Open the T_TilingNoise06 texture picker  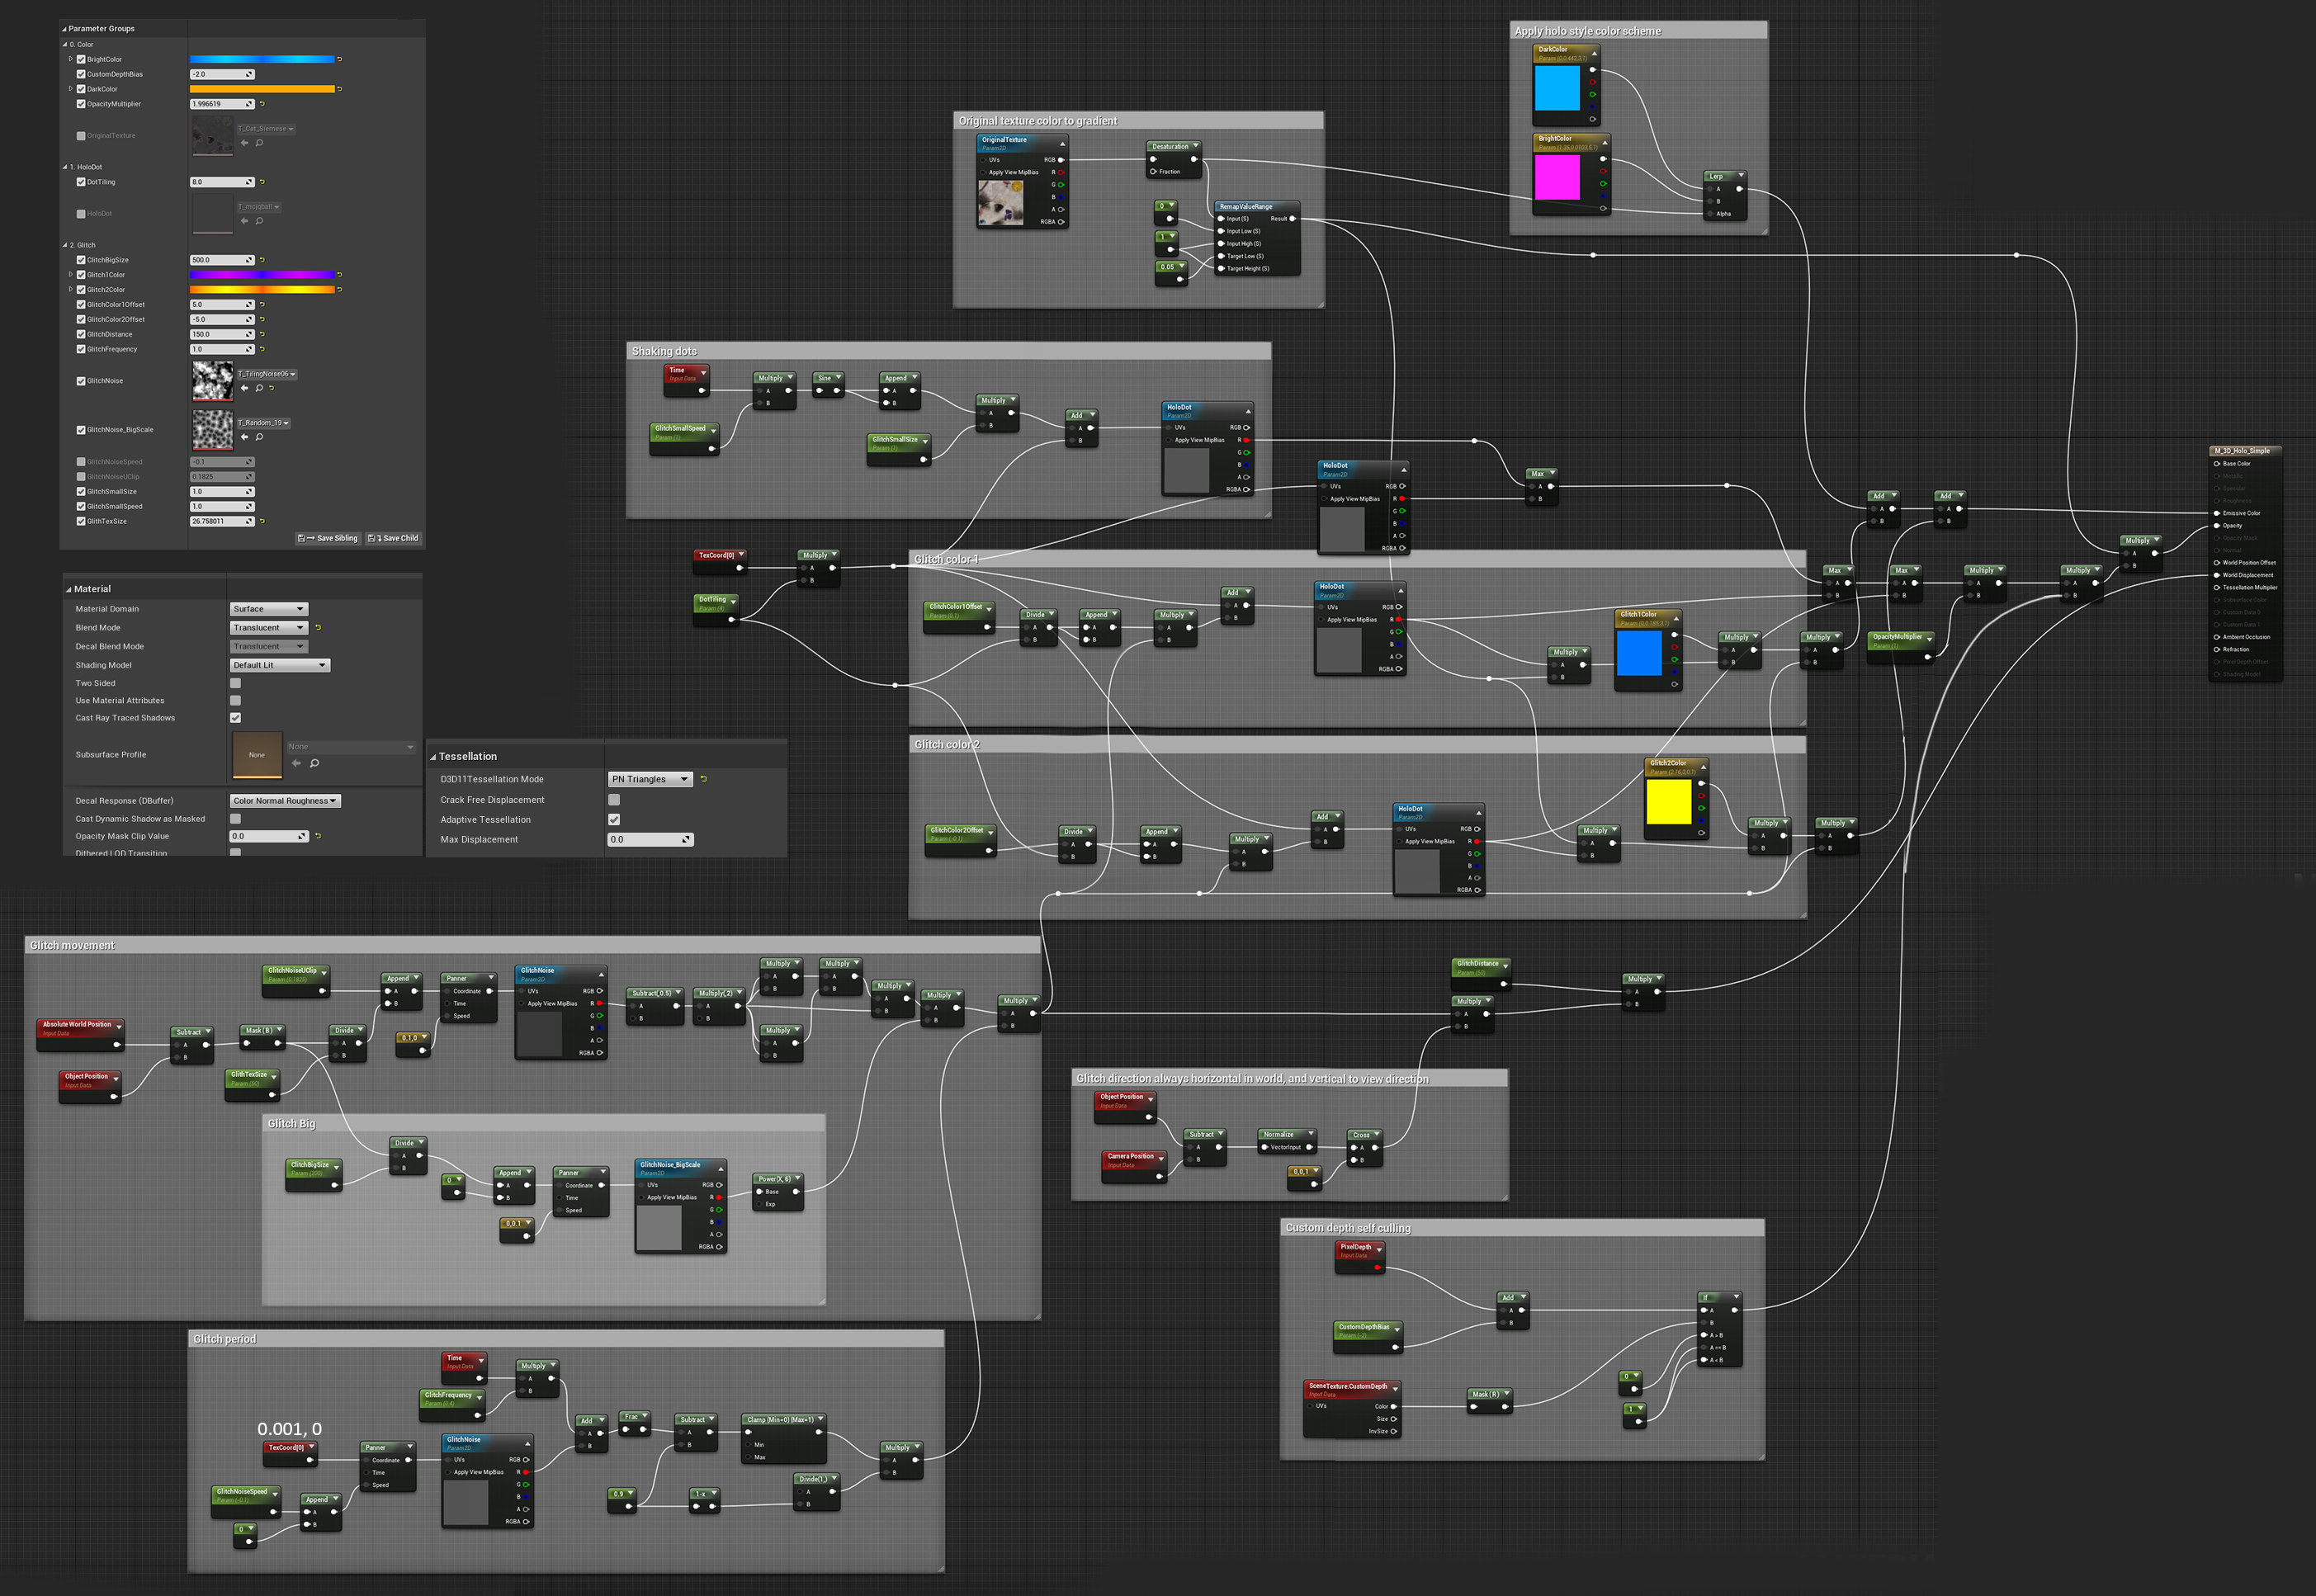tap(267, 374)
